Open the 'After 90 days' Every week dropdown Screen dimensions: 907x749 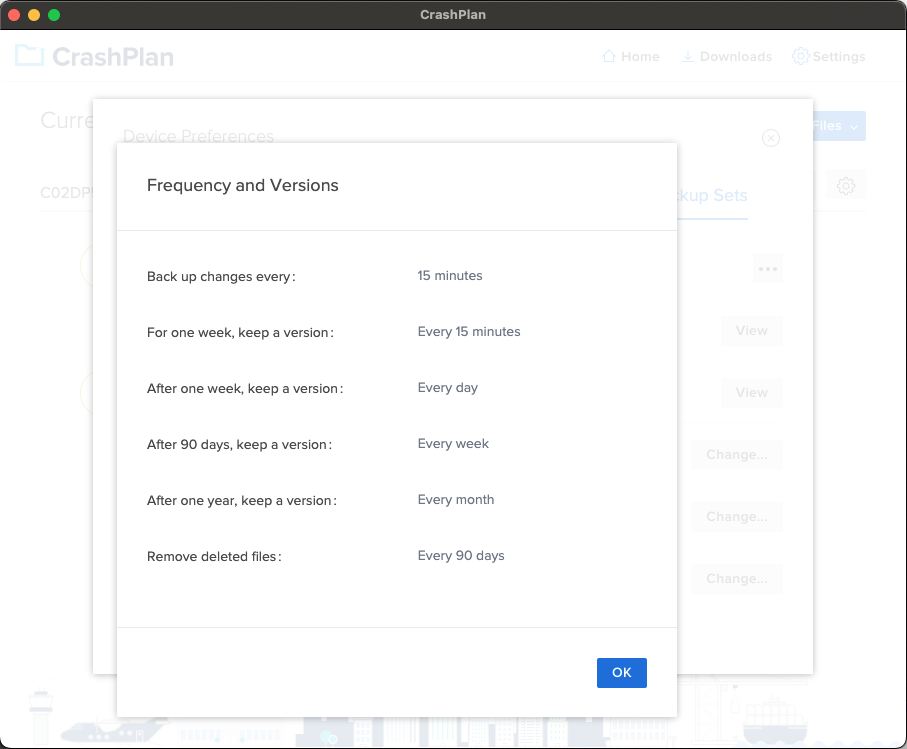pos(453,443)
